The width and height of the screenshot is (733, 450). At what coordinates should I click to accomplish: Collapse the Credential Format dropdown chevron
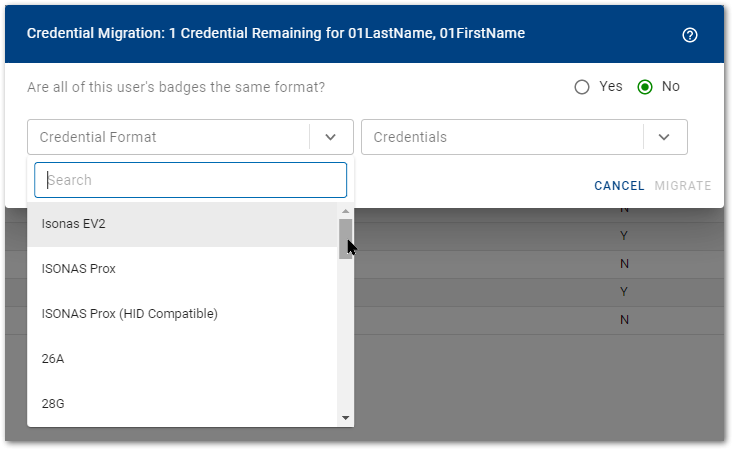331,137
